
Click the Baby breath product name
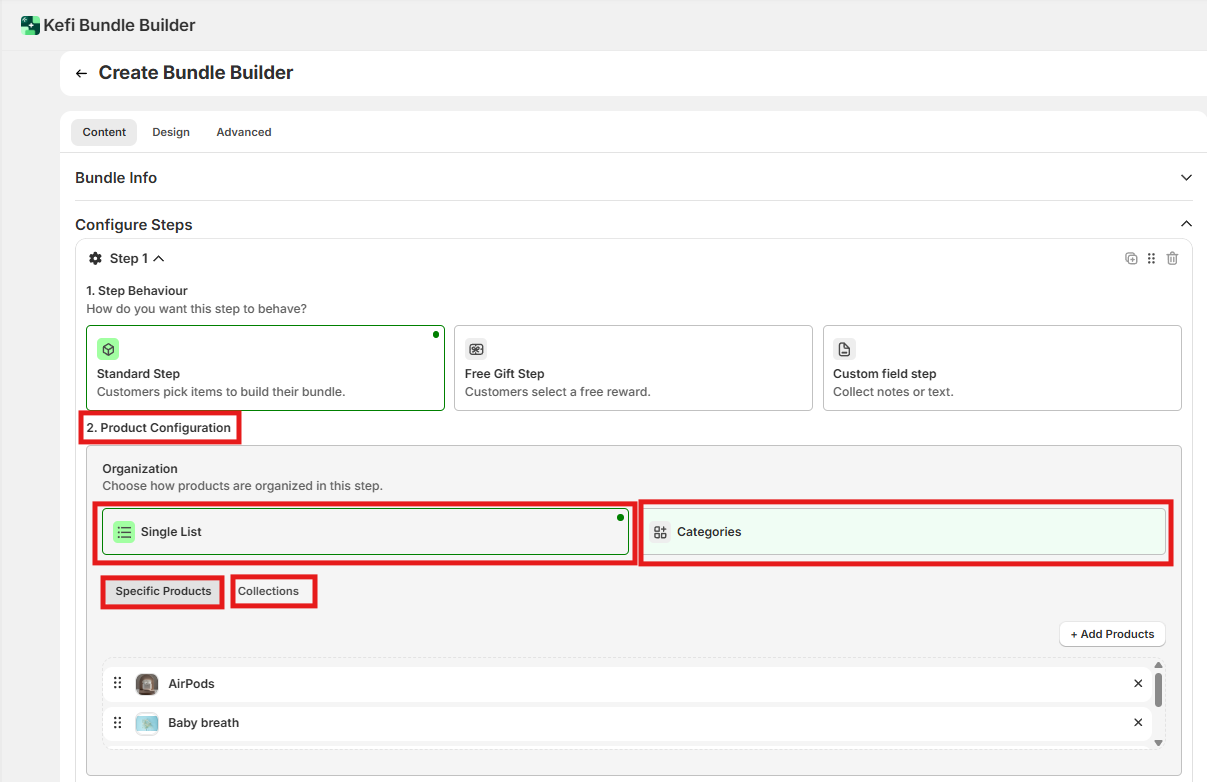click(204, 723)
